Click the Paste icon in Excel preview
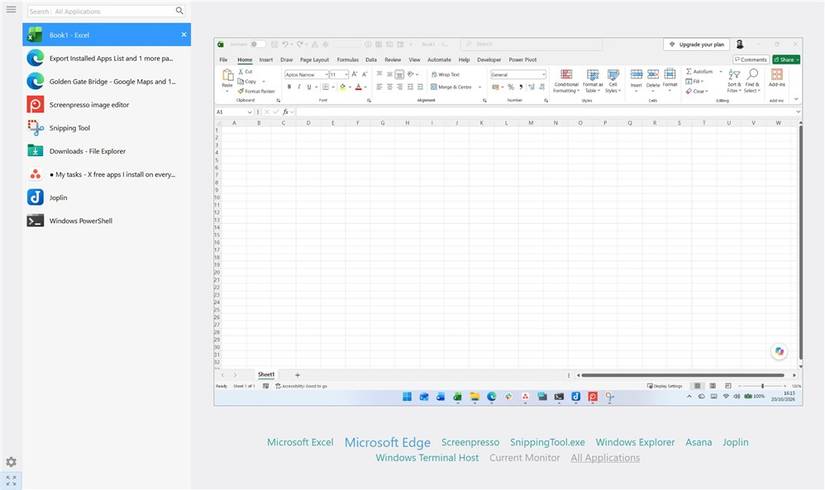Image resolution: width=825 pixels, height=490 pixels. point(227,75)
